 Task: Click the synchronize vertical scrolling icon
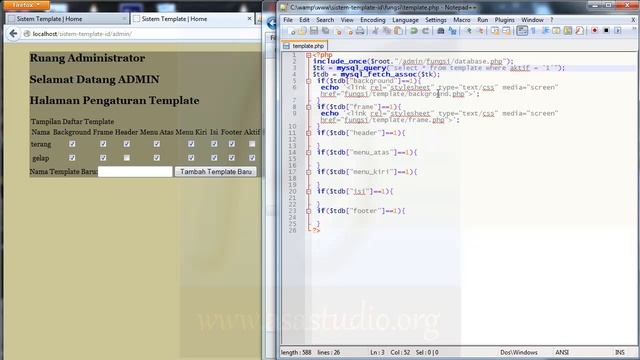(x=495, y=31)
